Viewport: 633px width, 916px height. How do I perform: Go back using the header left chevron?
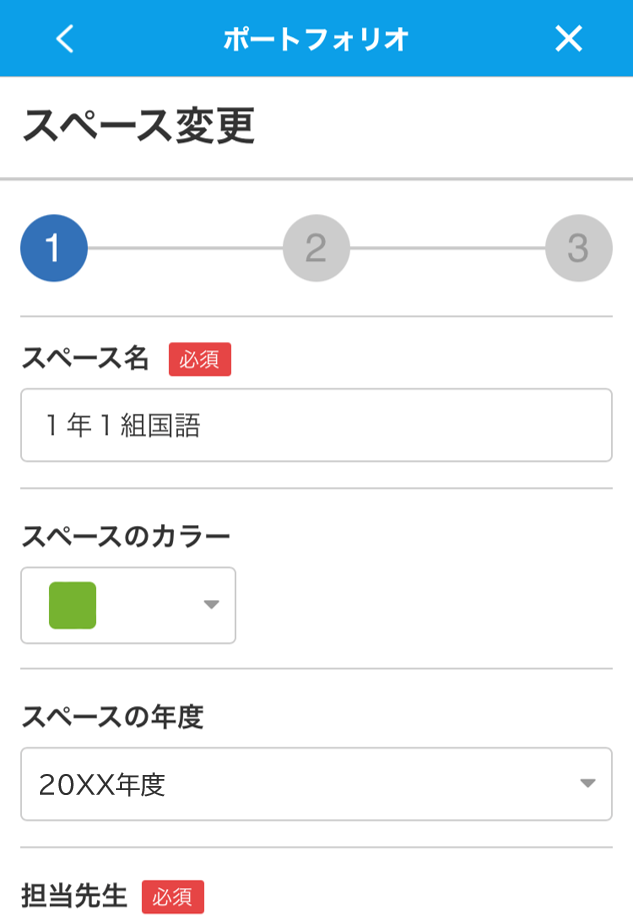(65, 39)
